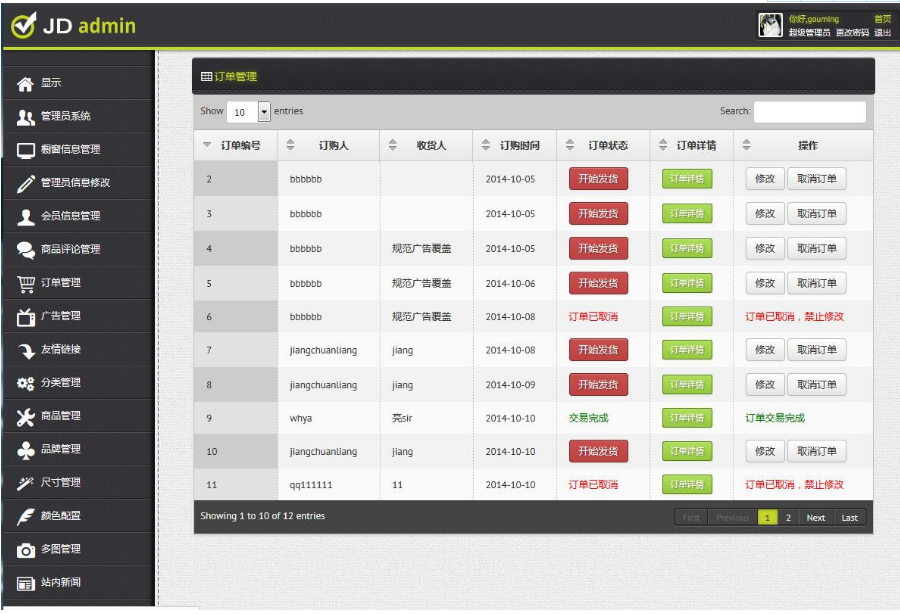
Task: Go to page 2 in pagination
Action: pos(788,518)
